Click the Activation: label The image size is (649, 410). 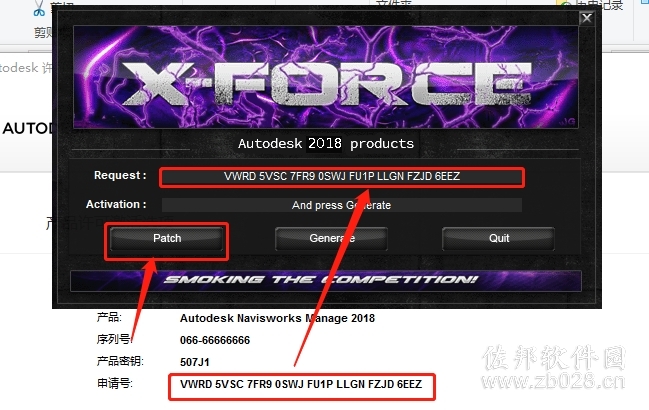116,204
